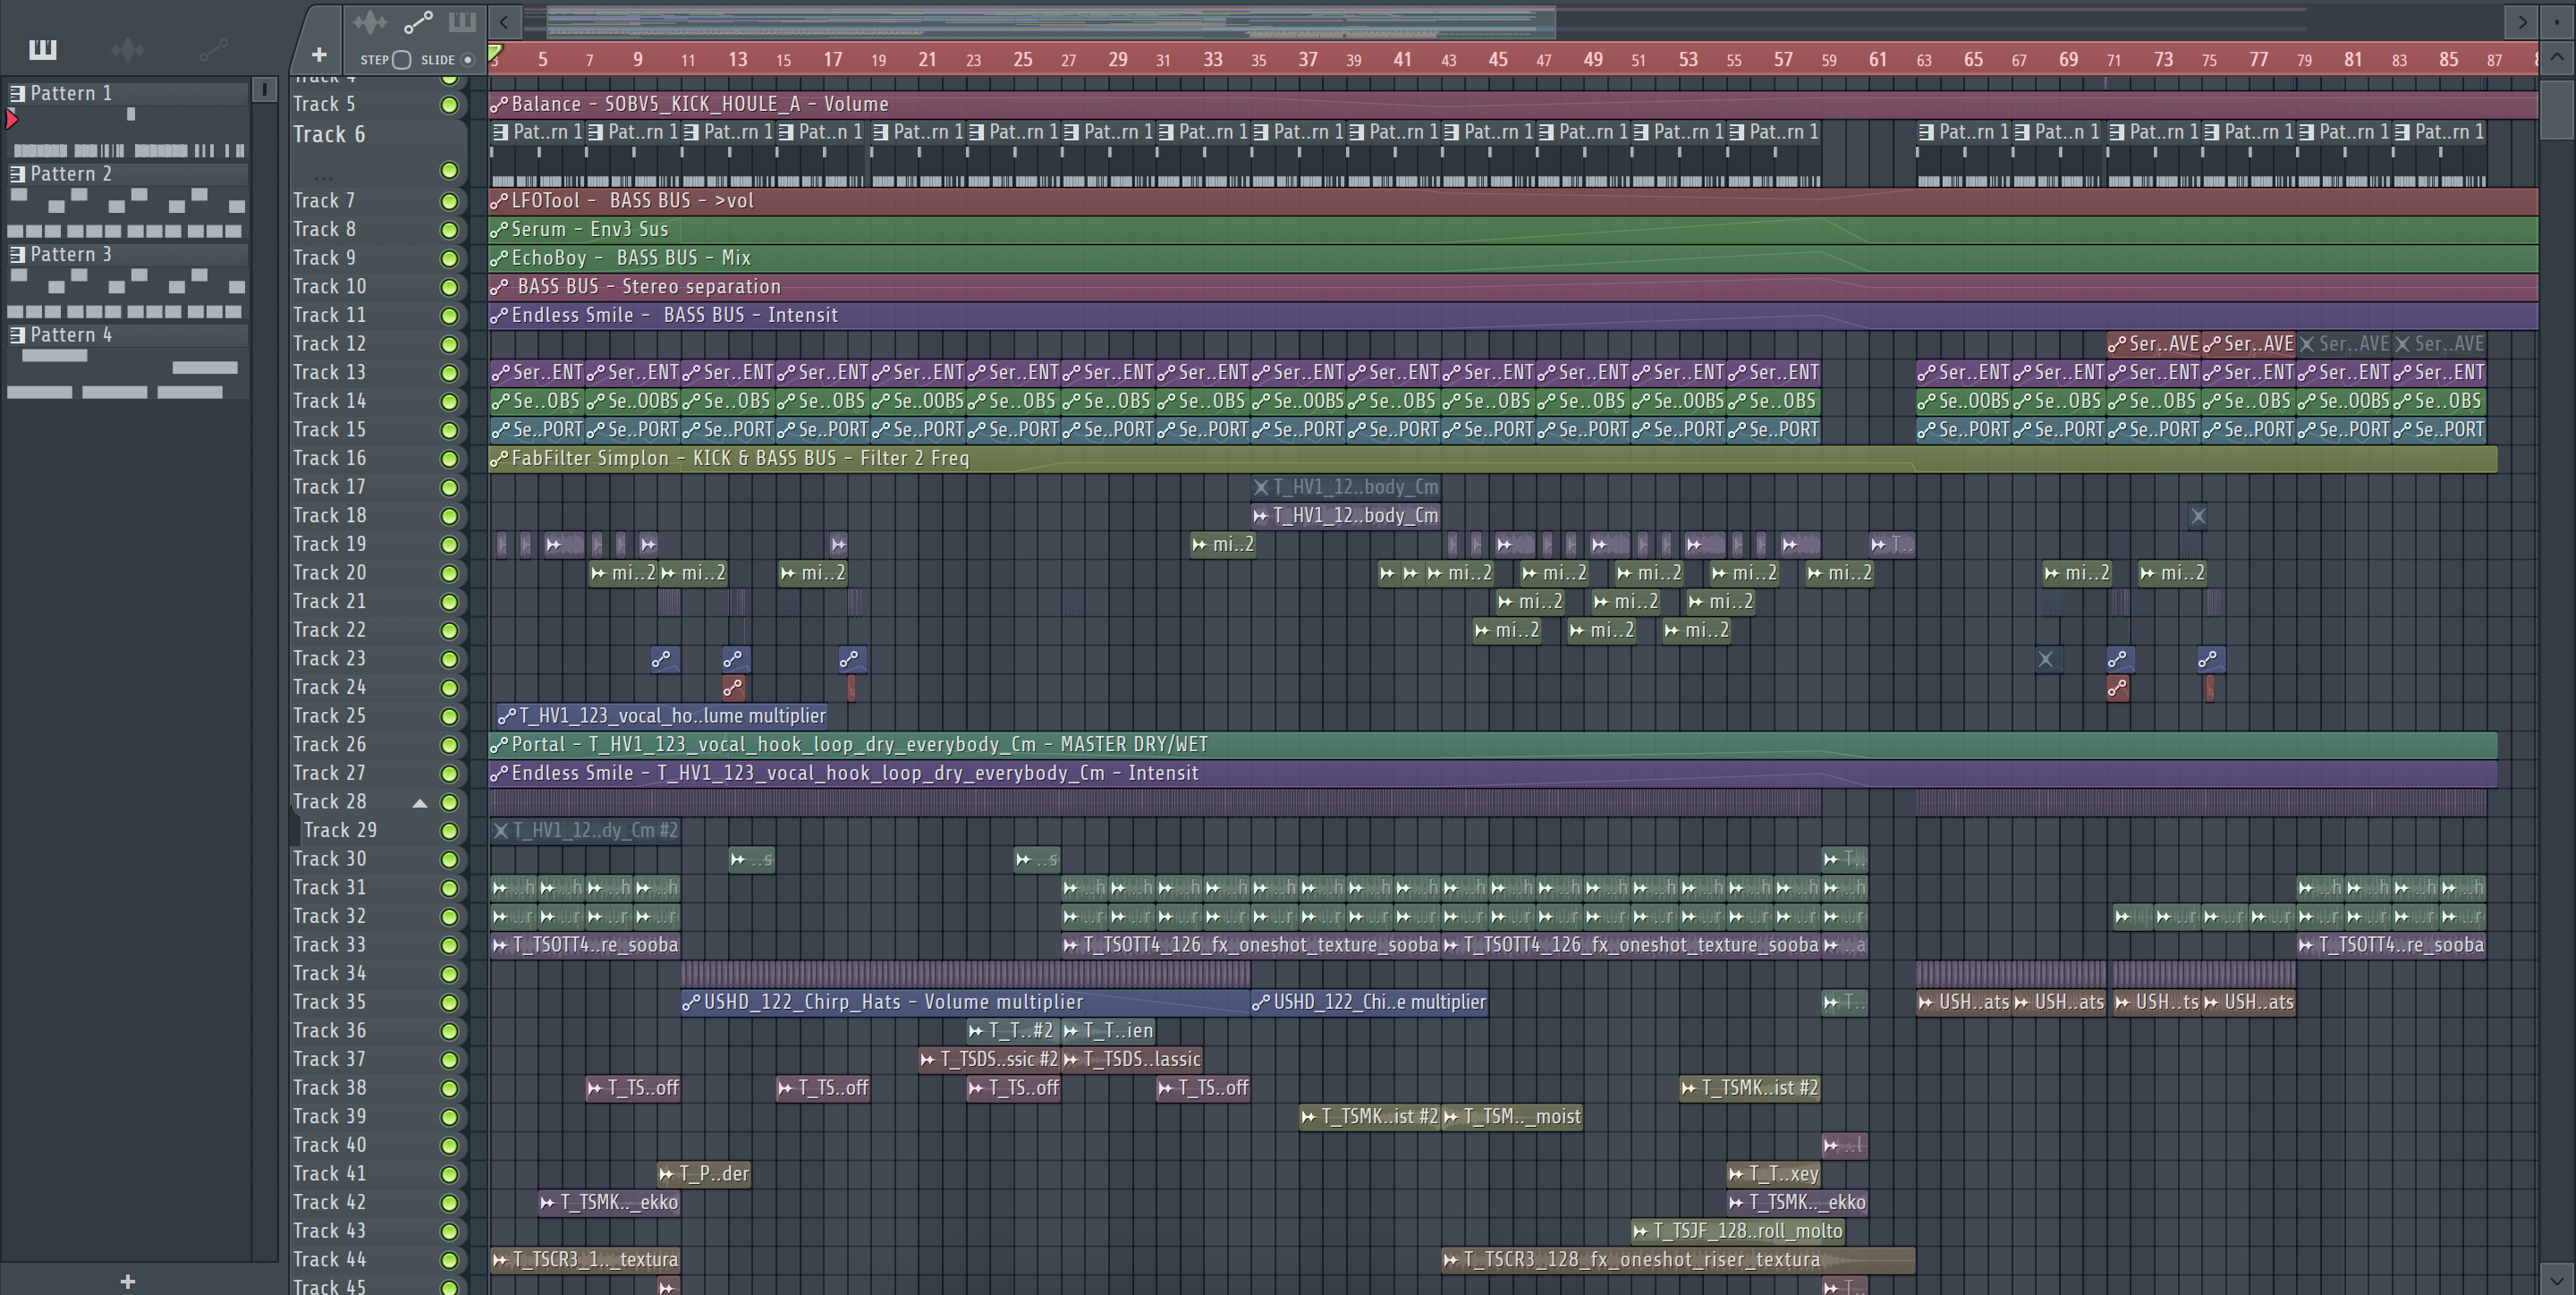Mute Track 5
This screenshot has height=1295, width=2576.
(x=449, y=105)
